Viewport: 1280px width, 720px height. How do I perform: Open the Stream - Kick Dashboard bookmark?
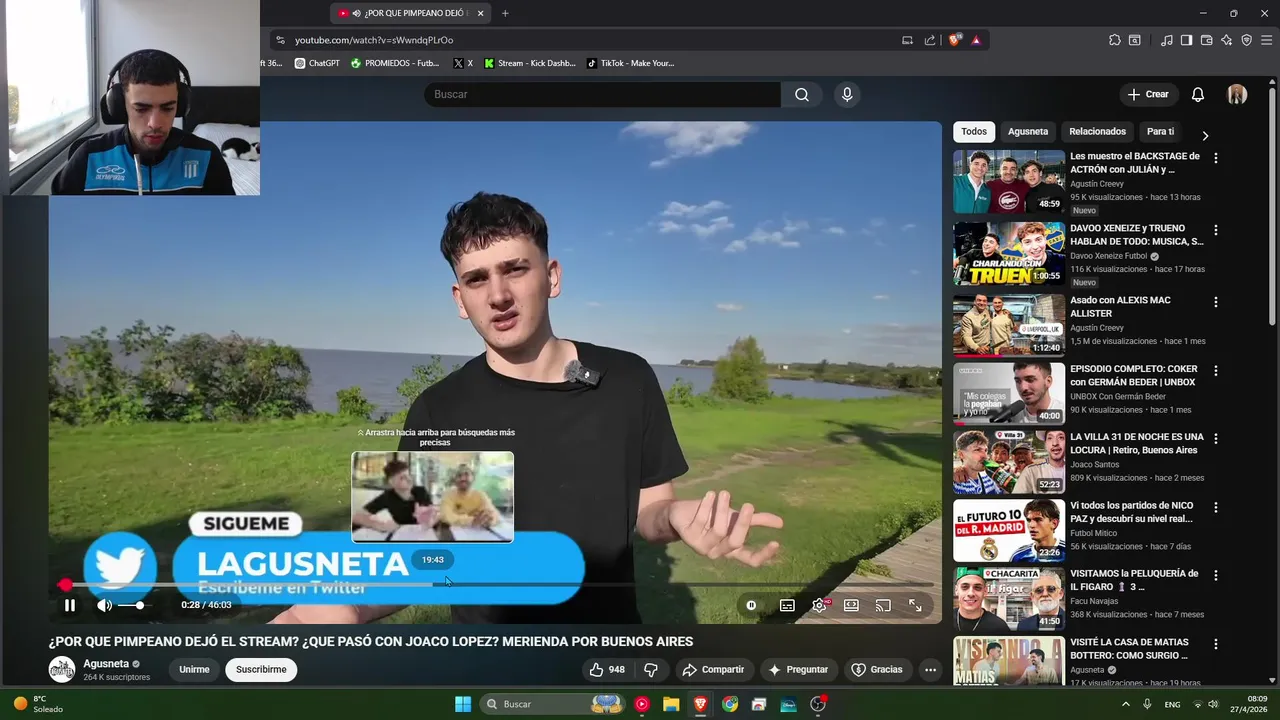coord(530,63)
